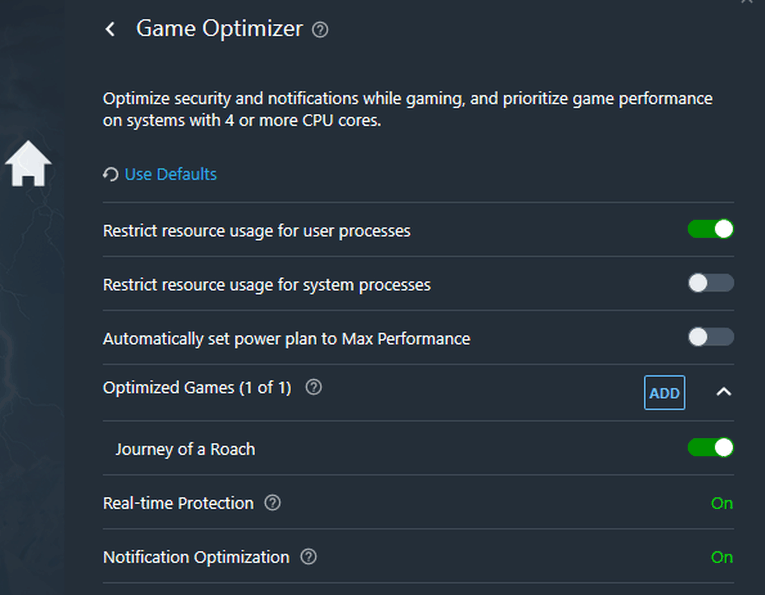Go to the Home screen icon
The image size is (765, 595).
pyautogui.click(x=28, y=164)
